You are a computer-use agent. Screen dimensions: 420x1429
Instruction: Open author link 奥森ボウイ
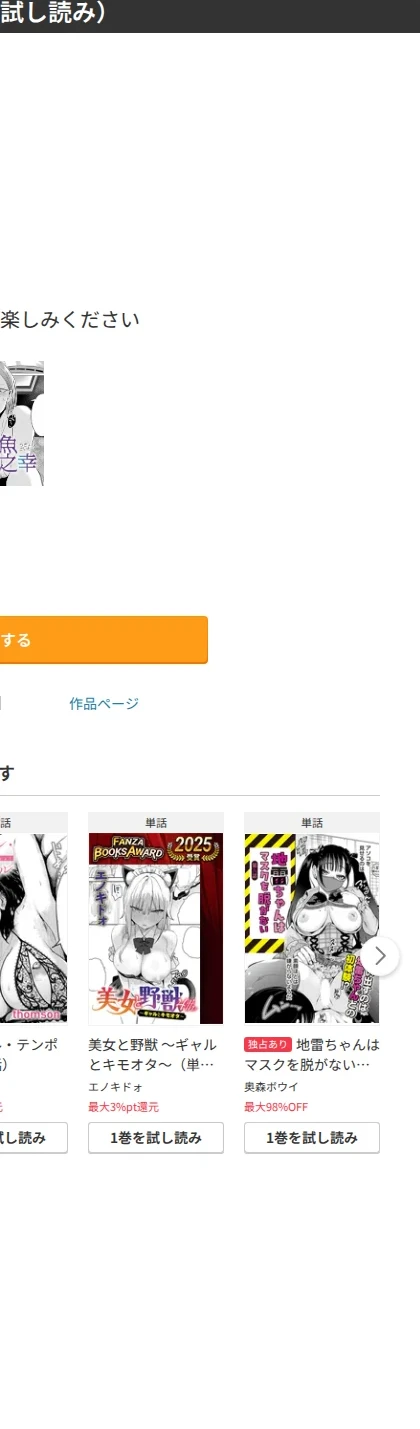coord(272,1086)
